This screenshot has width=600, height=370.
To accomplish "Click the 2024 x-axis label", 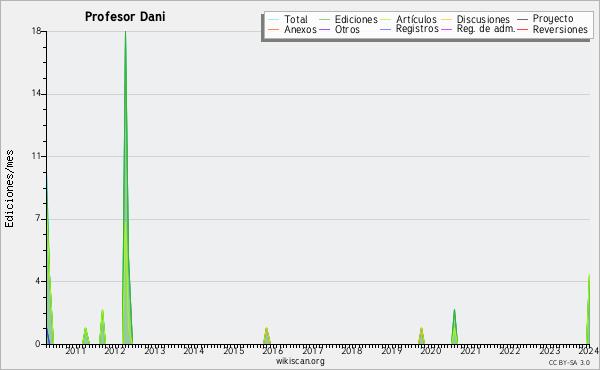I will point(589,350).
